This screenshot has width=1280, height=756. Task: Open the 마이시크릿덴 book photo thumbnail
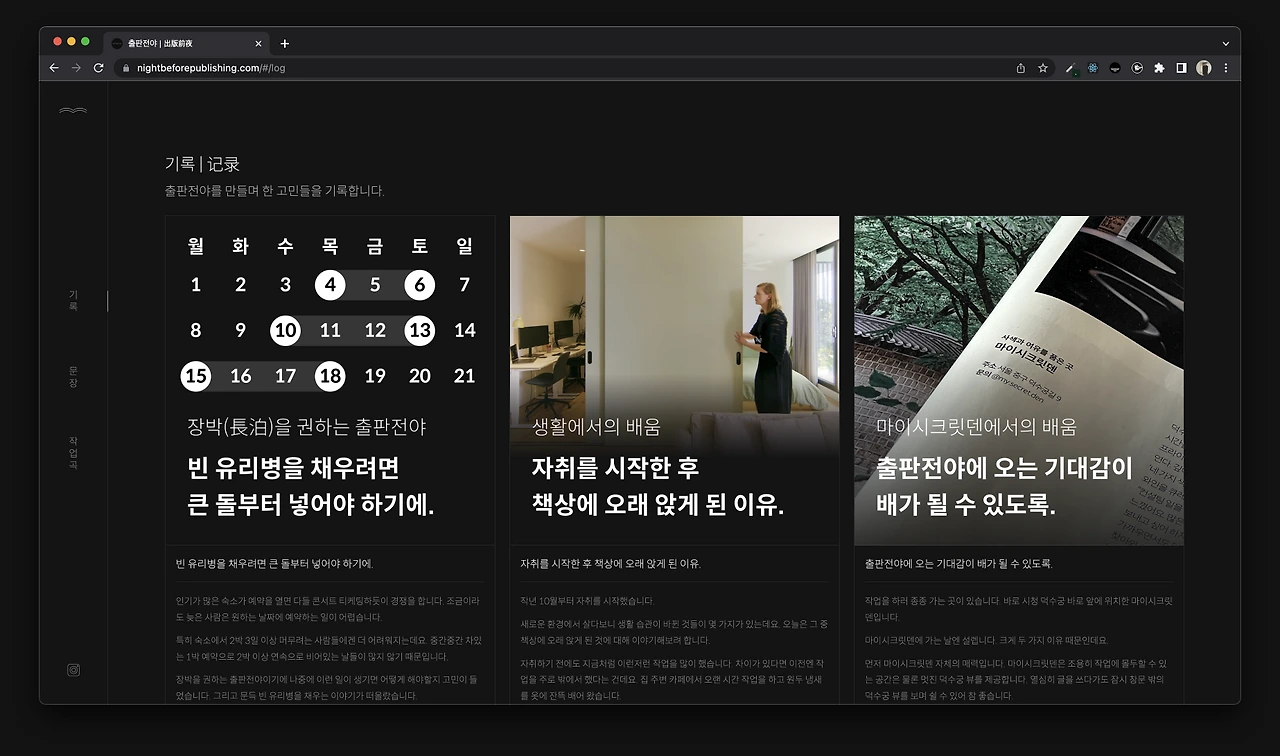pyautogui.click(x=1019, y=381)
